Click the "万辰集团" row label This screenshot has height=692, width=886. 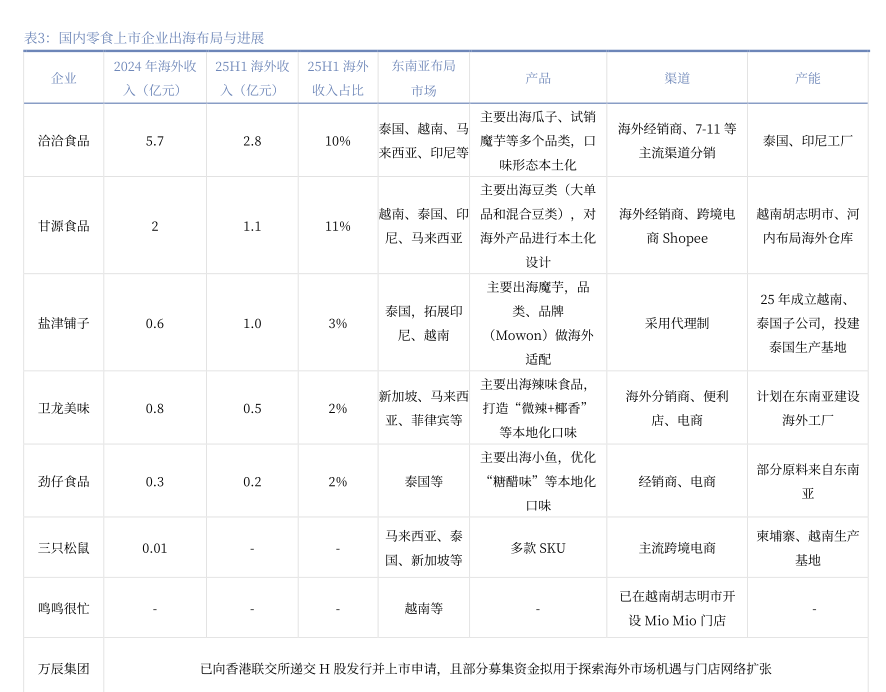point(64,668)
